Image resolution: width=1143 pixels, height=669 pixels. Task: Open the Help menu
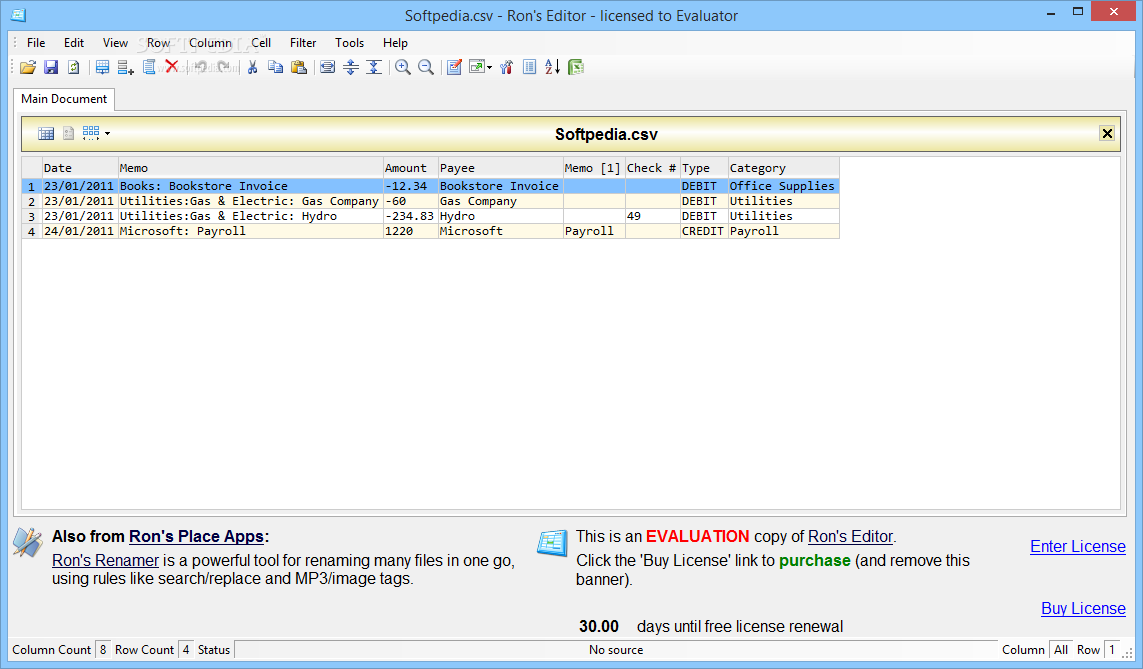(x=395, y=43)
